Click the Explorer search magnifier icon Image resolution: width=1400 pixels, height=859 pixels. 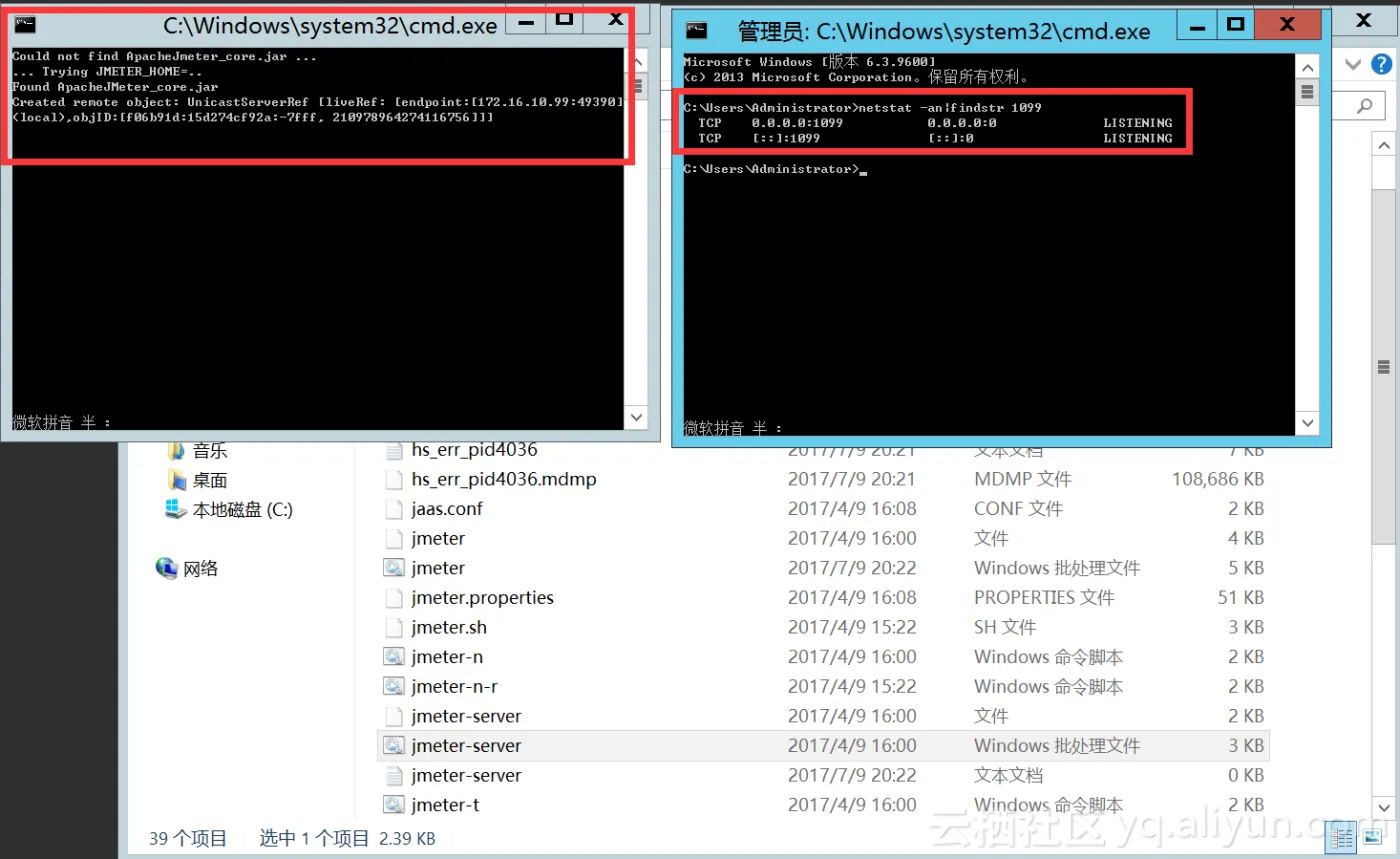point(1364,105)
